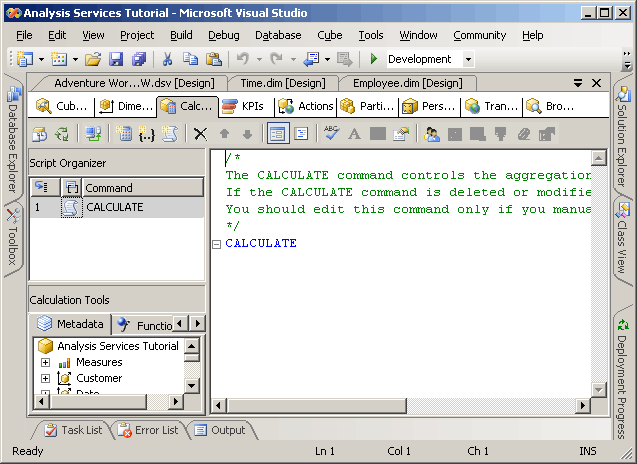Click the metadata tree scroll-down arrow
637x464 pixels.
click(192, 386)
